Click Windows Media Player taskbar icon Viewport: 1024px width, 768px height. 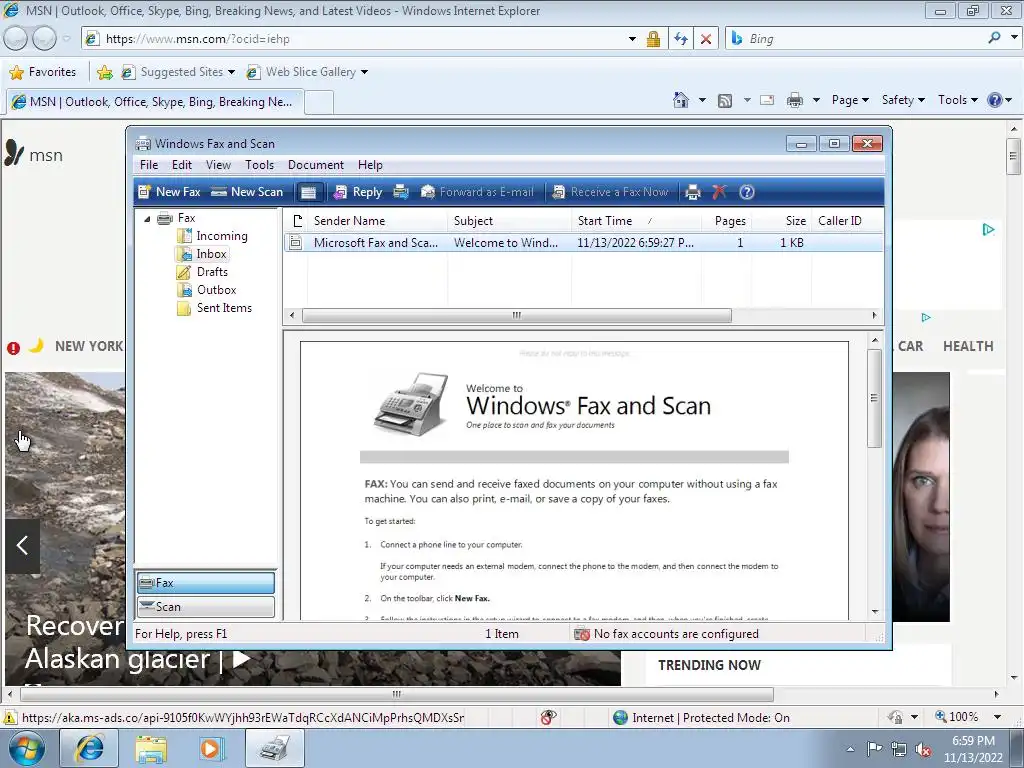click(211, 748)
